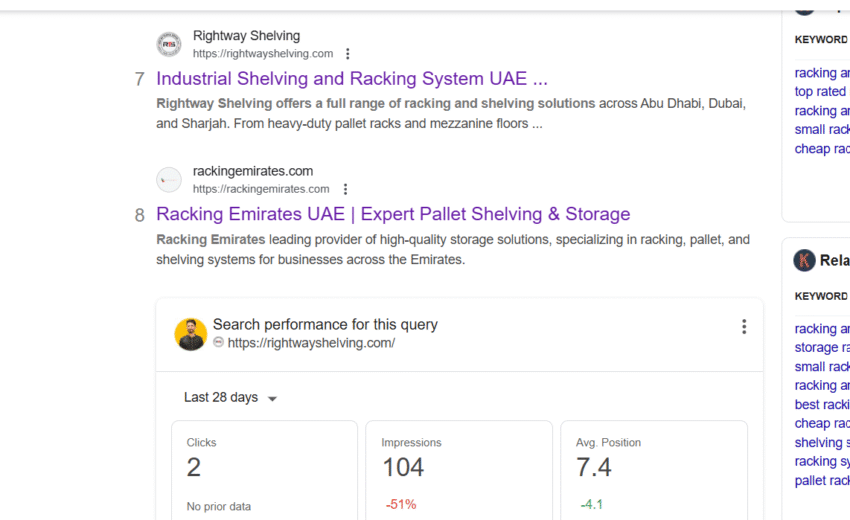Viewport: 850px width, 520px height.
Task: Click the K logo icon in sidebar
Action: (x=804, y=260)
